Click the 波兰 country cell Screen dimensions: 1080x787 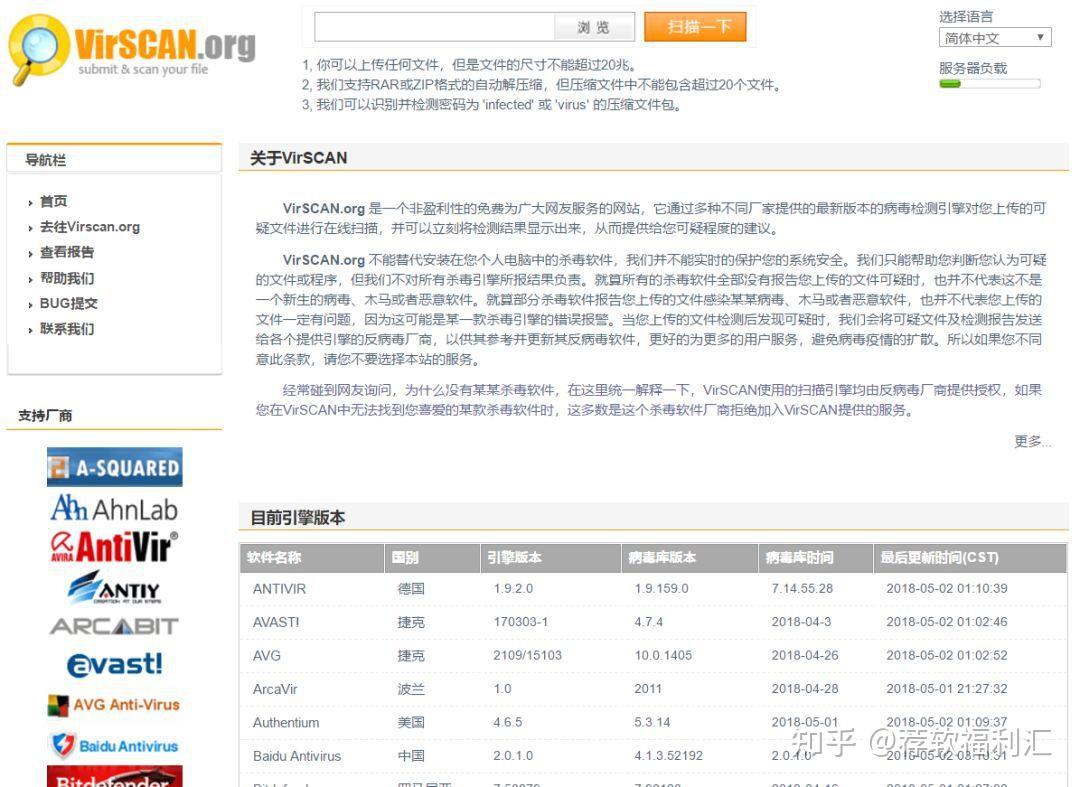[411, 689]
